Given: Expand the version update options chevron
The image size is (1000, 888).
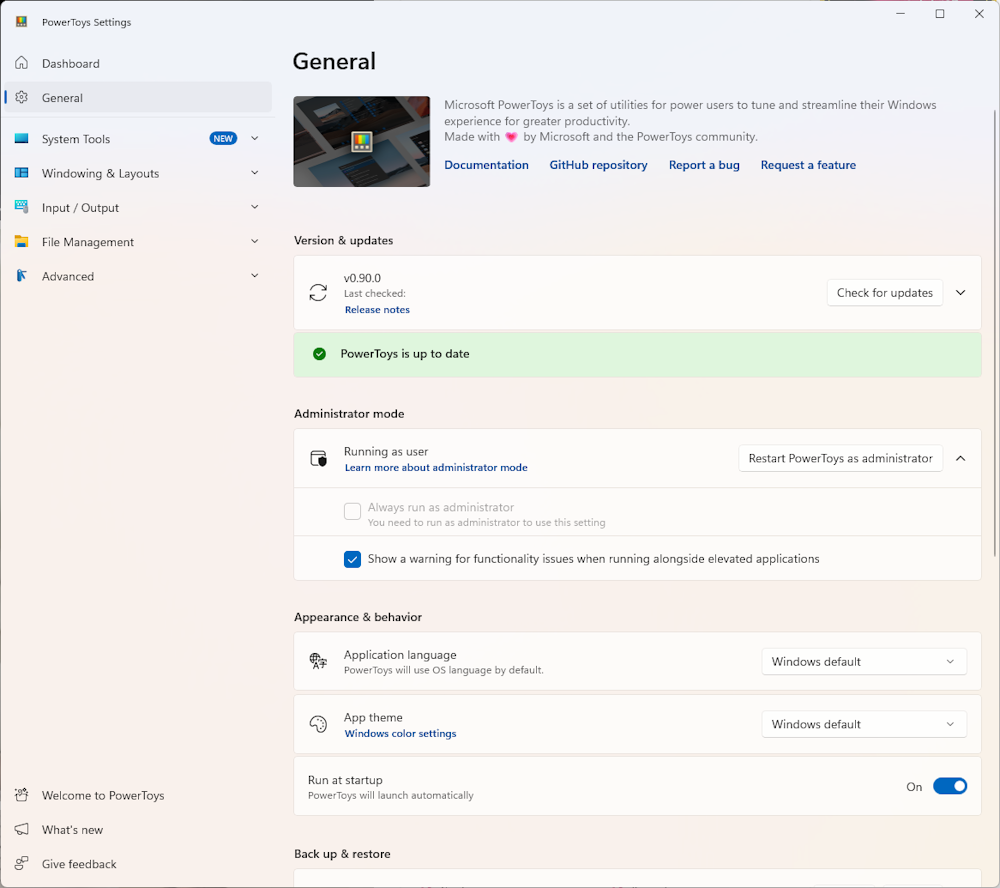Looking at the screenshot, I should click(960, 293).
